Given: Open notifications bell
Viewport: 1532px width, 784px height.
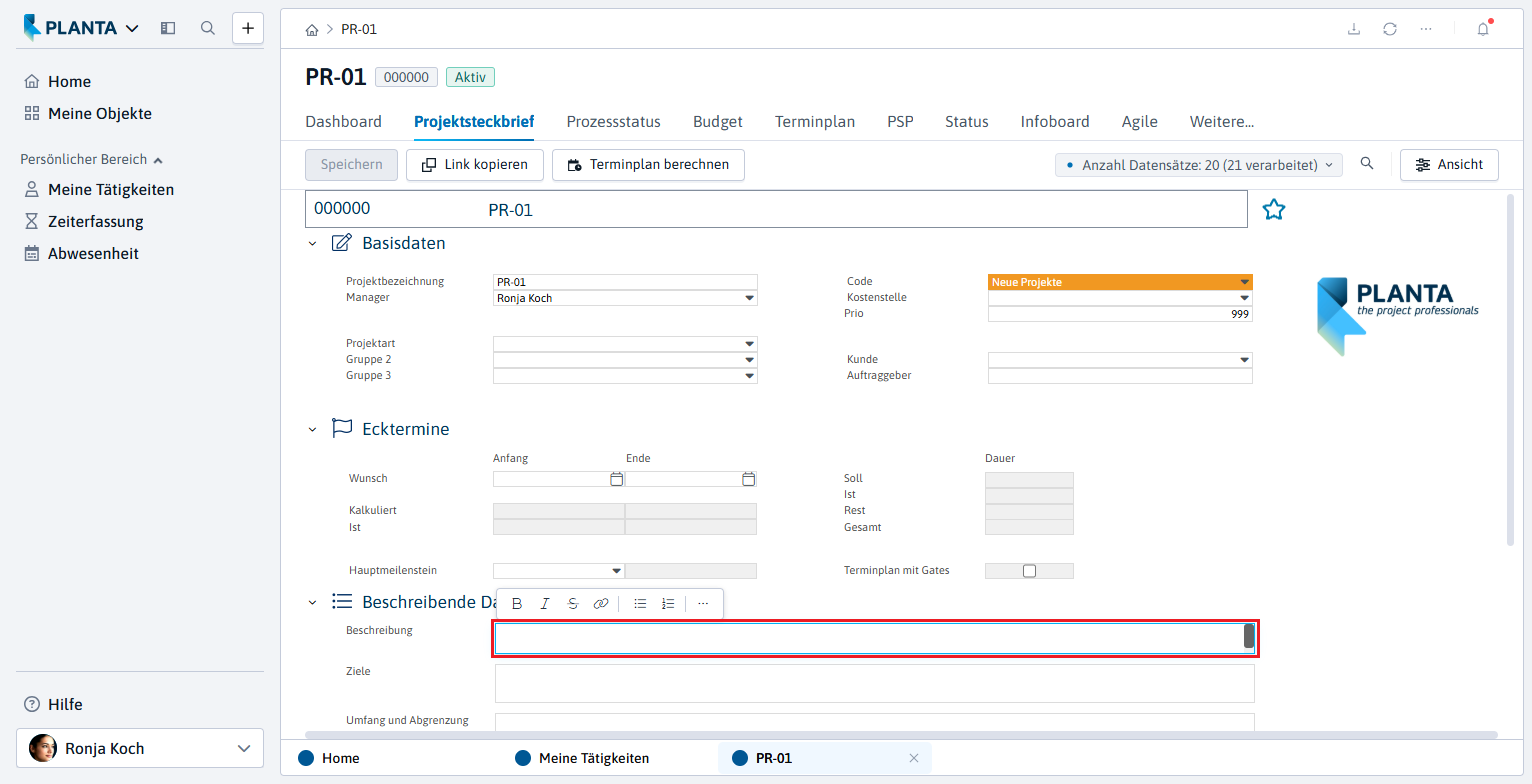Looking at the screenshot, I should tap(1483, 29).
